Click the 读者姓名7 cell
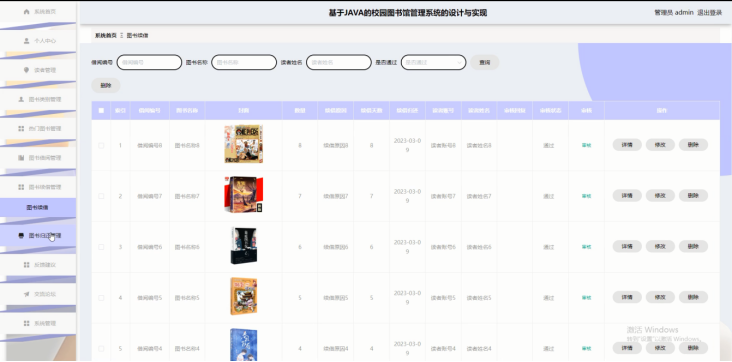The width and height of the screenshot is (732, 362). (x=479, y=196)
